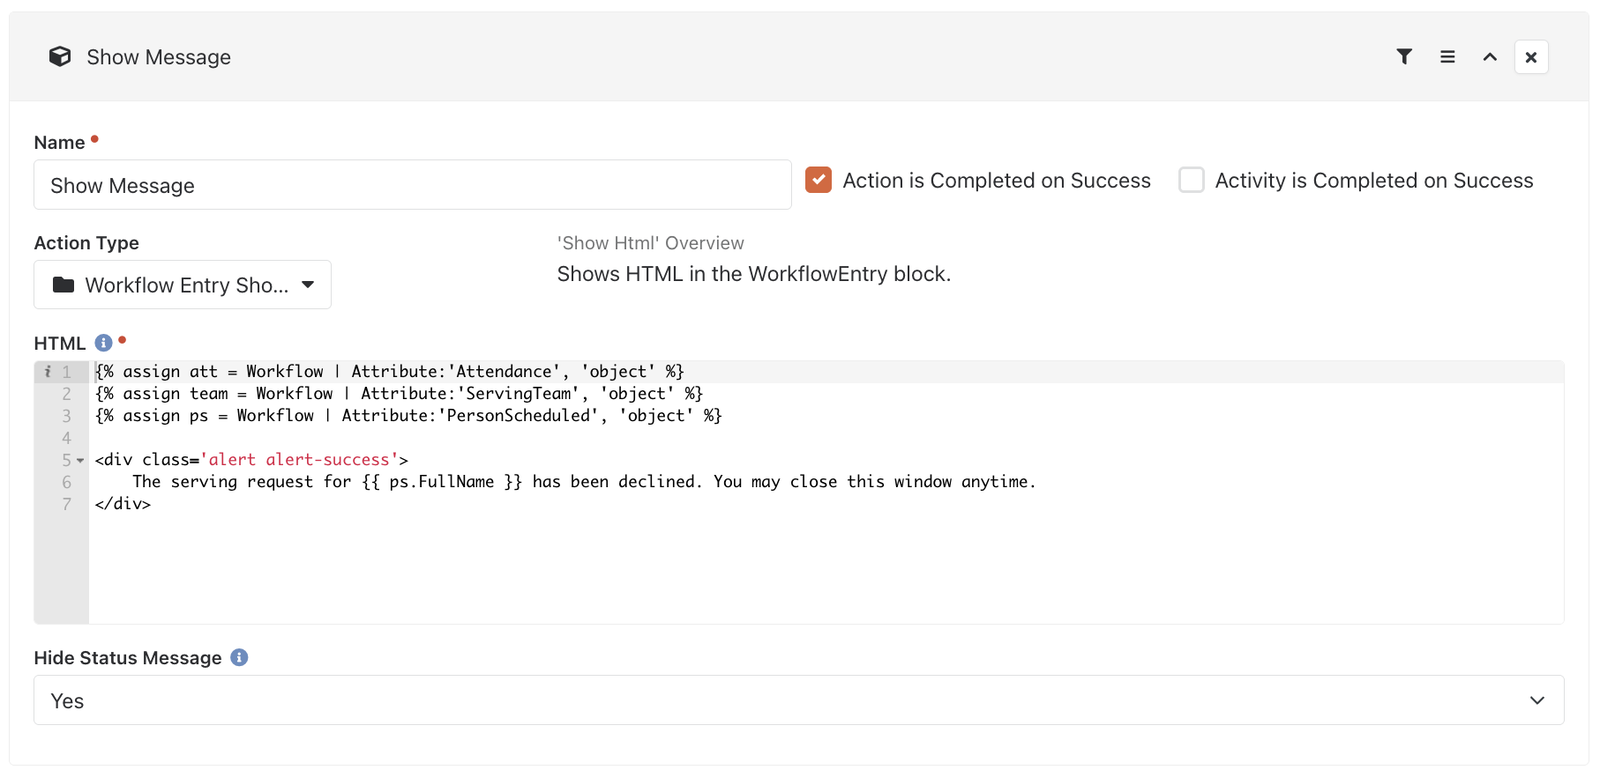Click the Action Type label
The image size is (1600, 770).
click(86, 243)
